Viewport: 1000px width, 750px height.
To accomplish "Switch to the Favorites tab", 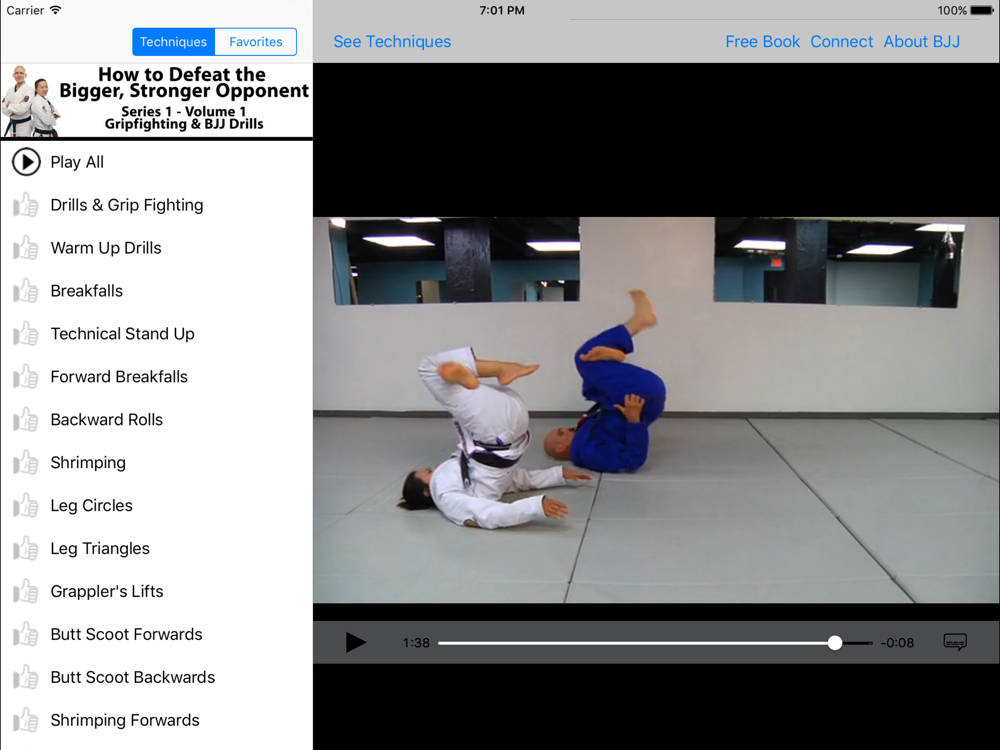I will [x=256, y=41].
